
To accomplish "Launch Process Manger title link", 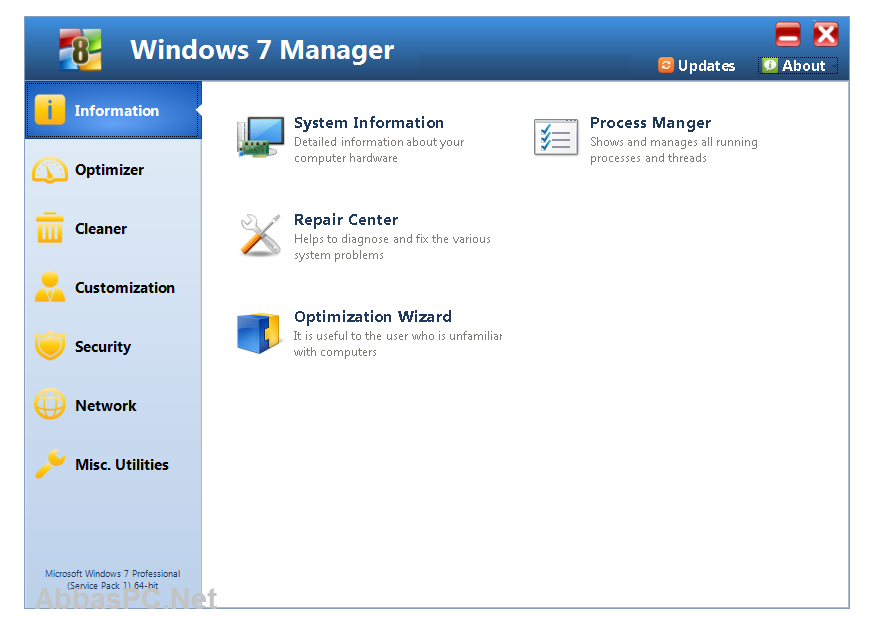I will tap(650, 123).
